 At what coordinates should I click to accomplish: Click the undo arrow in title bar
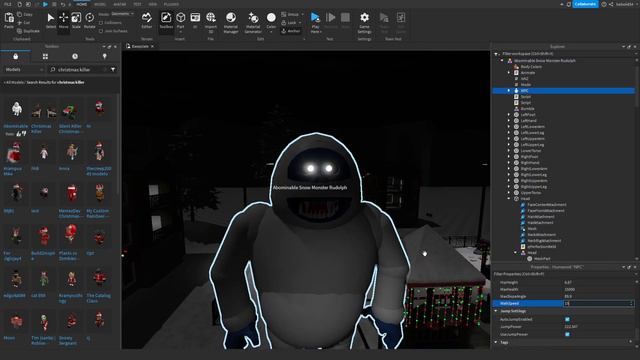63,4
